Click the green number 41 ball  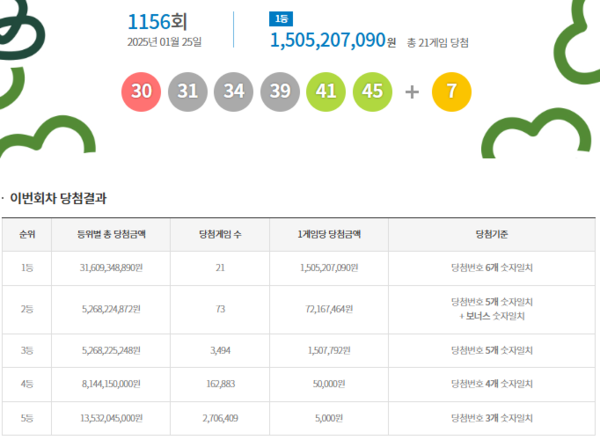(x=326, y=92)
